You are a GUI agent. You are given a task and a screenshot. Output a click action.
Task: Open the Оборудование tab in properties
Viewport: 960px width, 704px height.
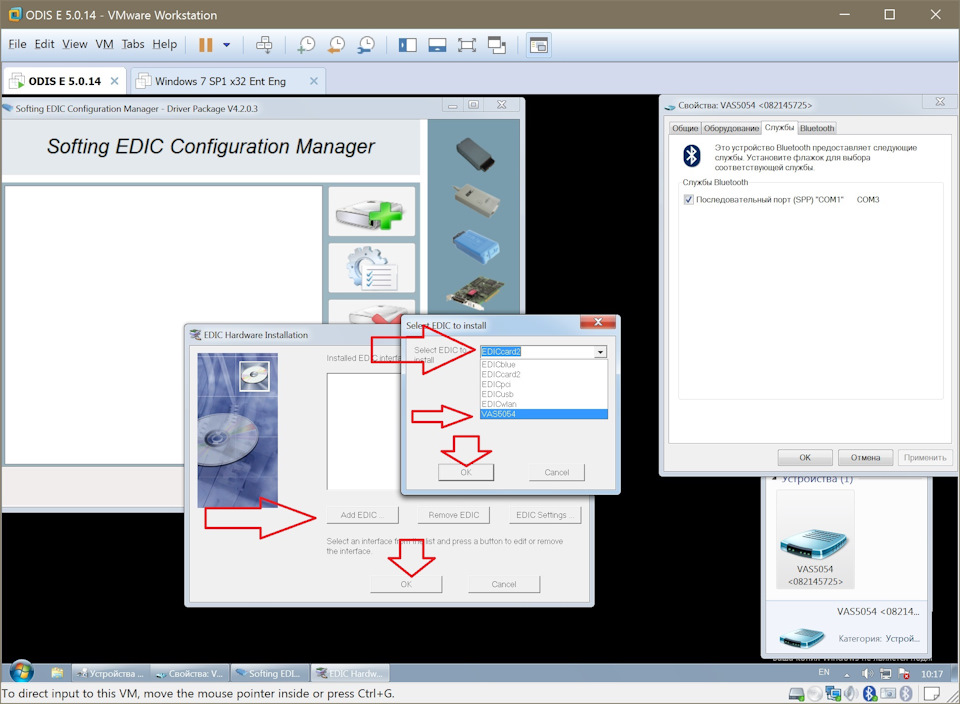click(x=731, y=128)
